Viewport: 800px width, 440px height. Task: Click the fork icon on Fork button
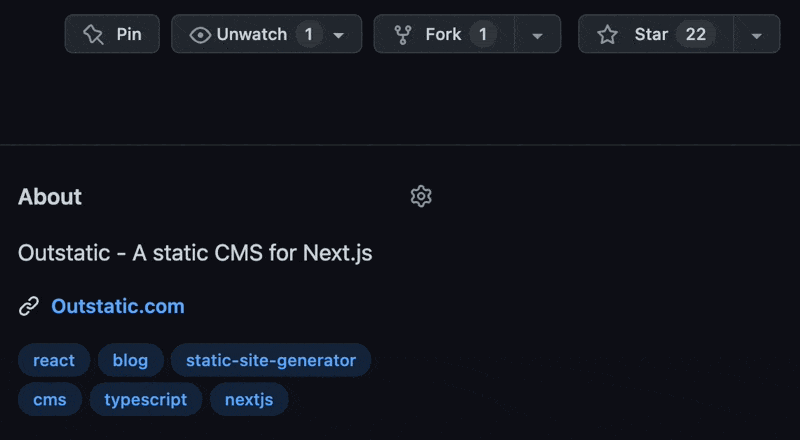coord(403,34)
